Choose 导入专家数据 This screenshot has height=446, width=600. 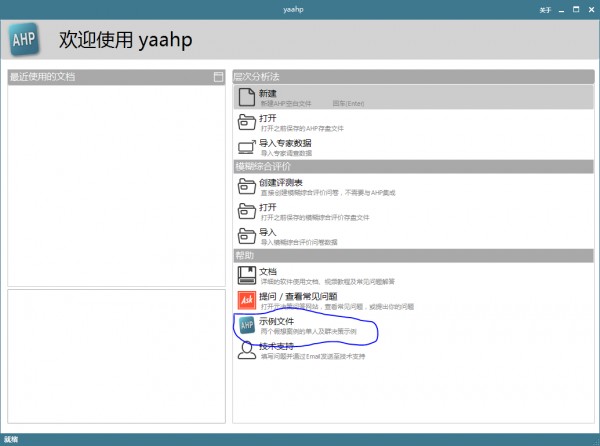pyautogui.click(x=413, y=147)
